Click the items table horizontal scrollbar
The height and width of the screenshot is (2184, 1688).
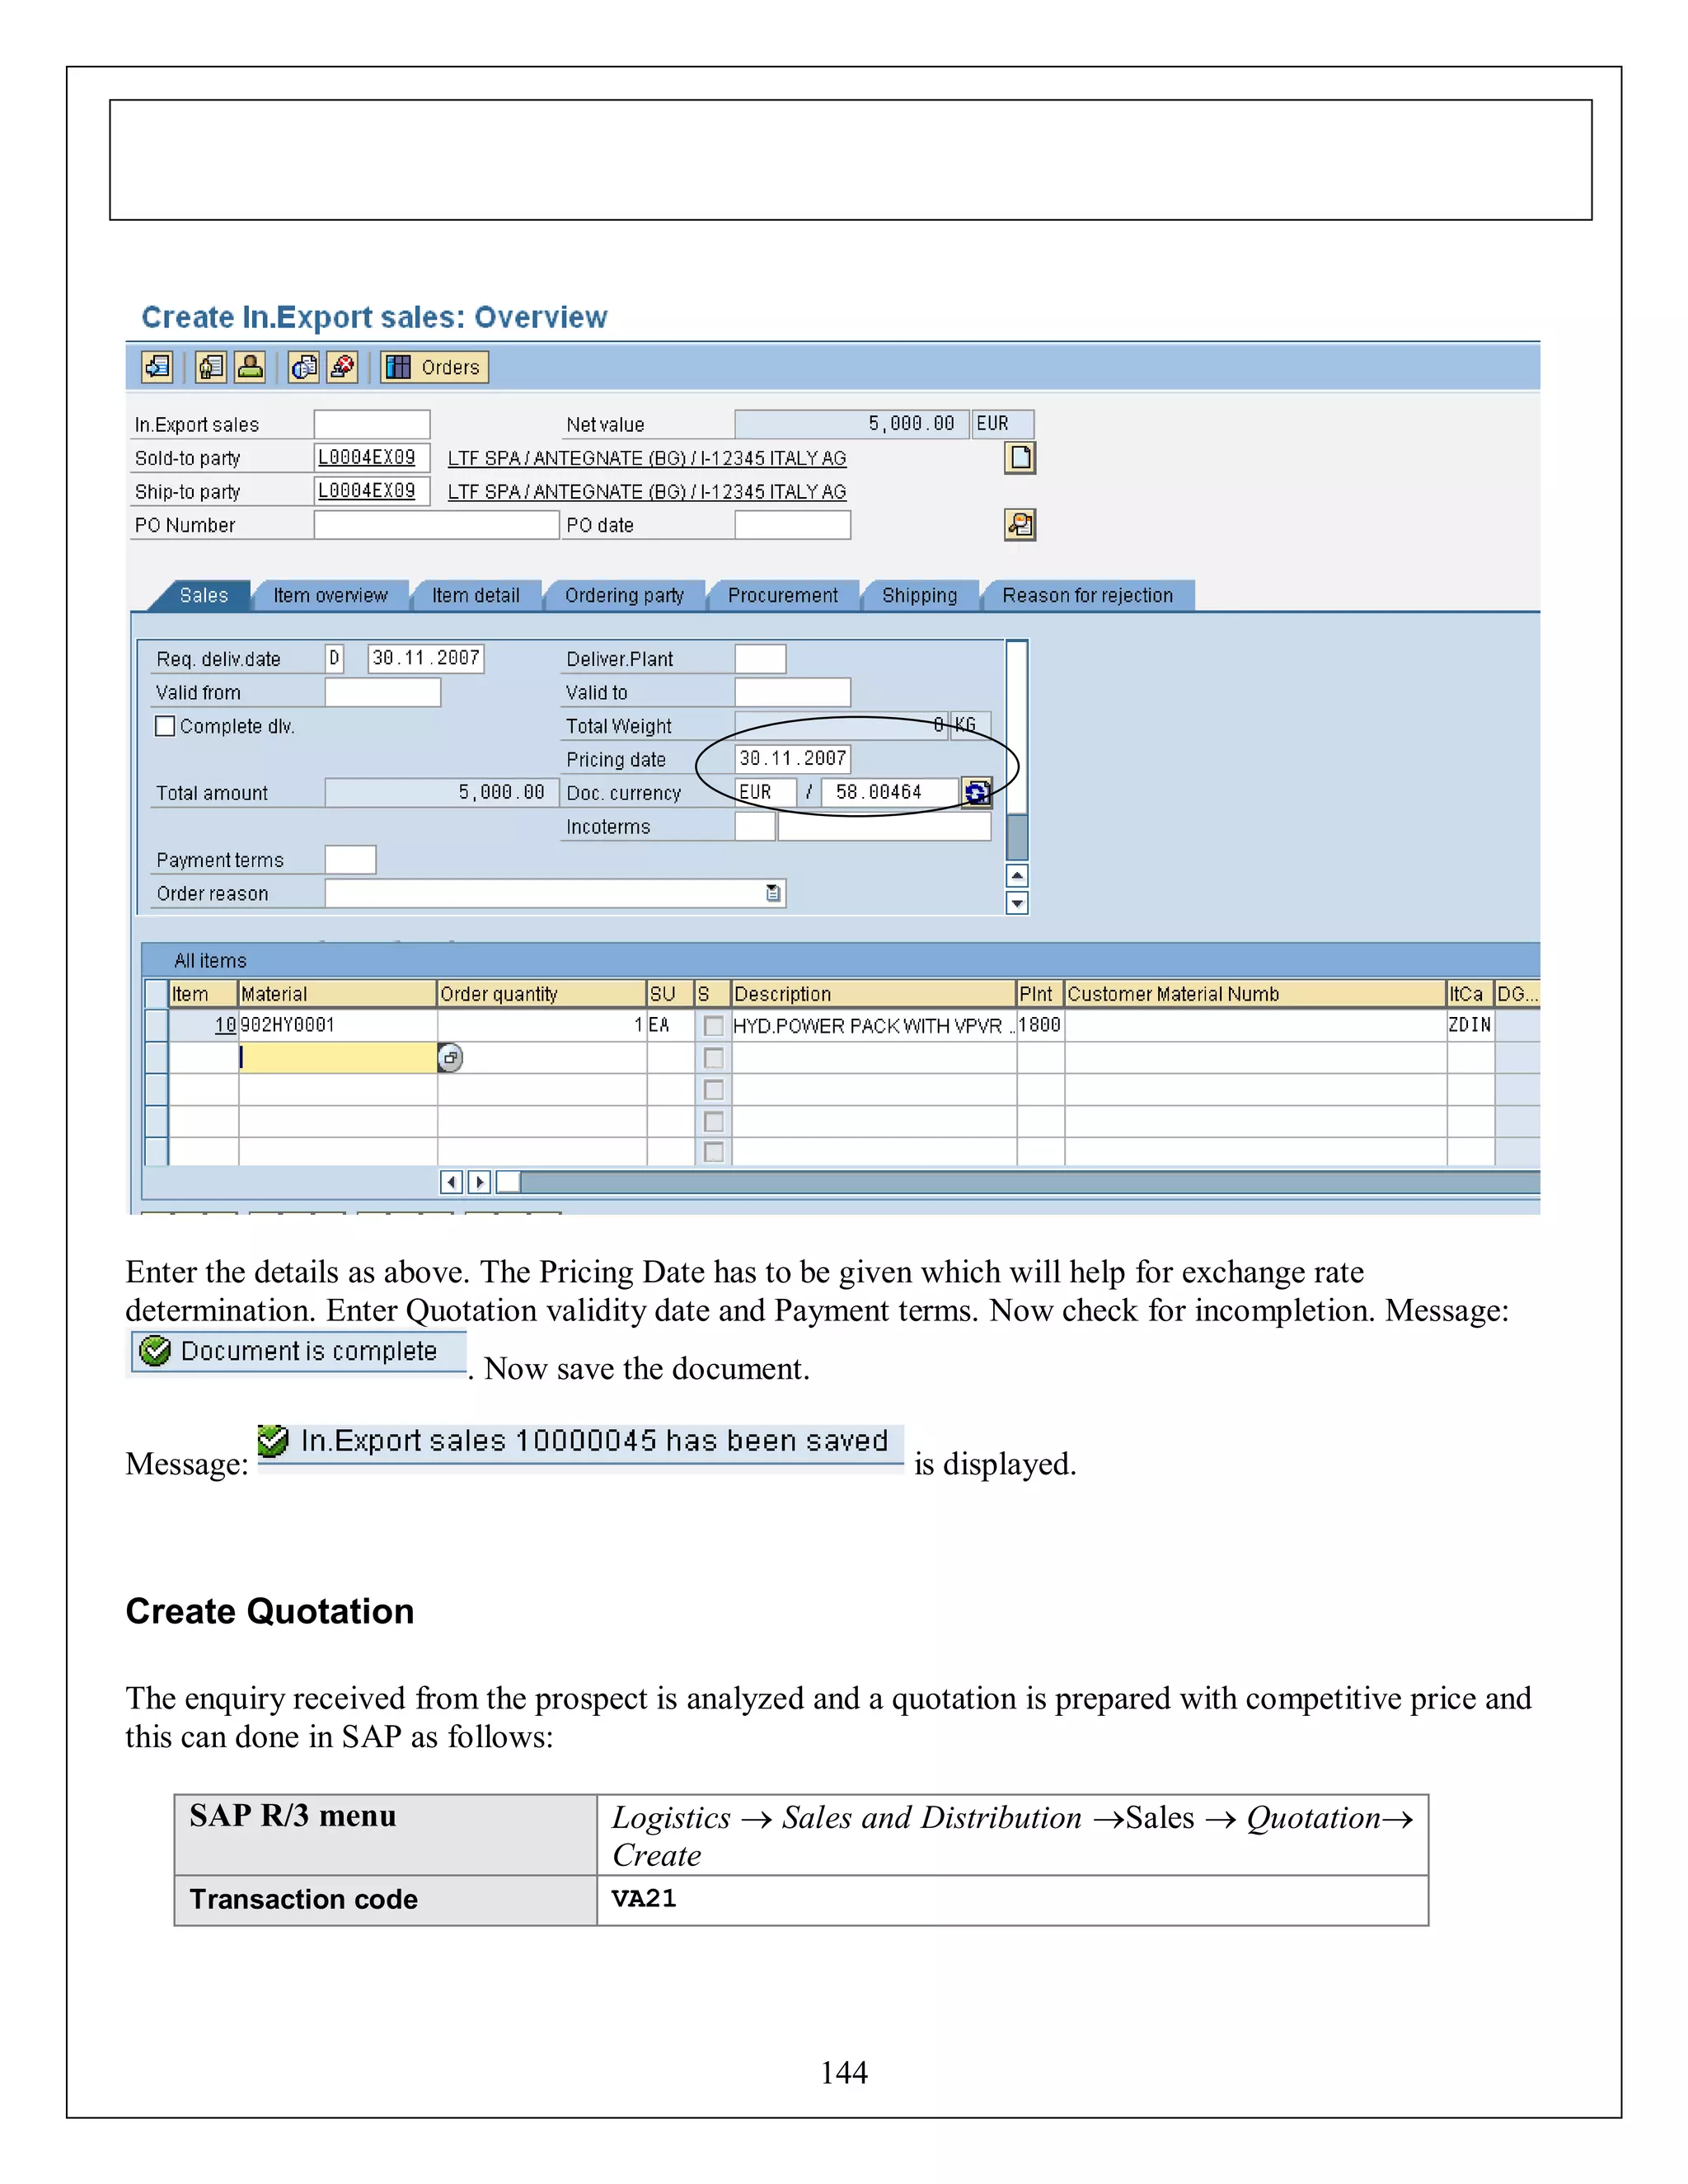[1000, 1182]
